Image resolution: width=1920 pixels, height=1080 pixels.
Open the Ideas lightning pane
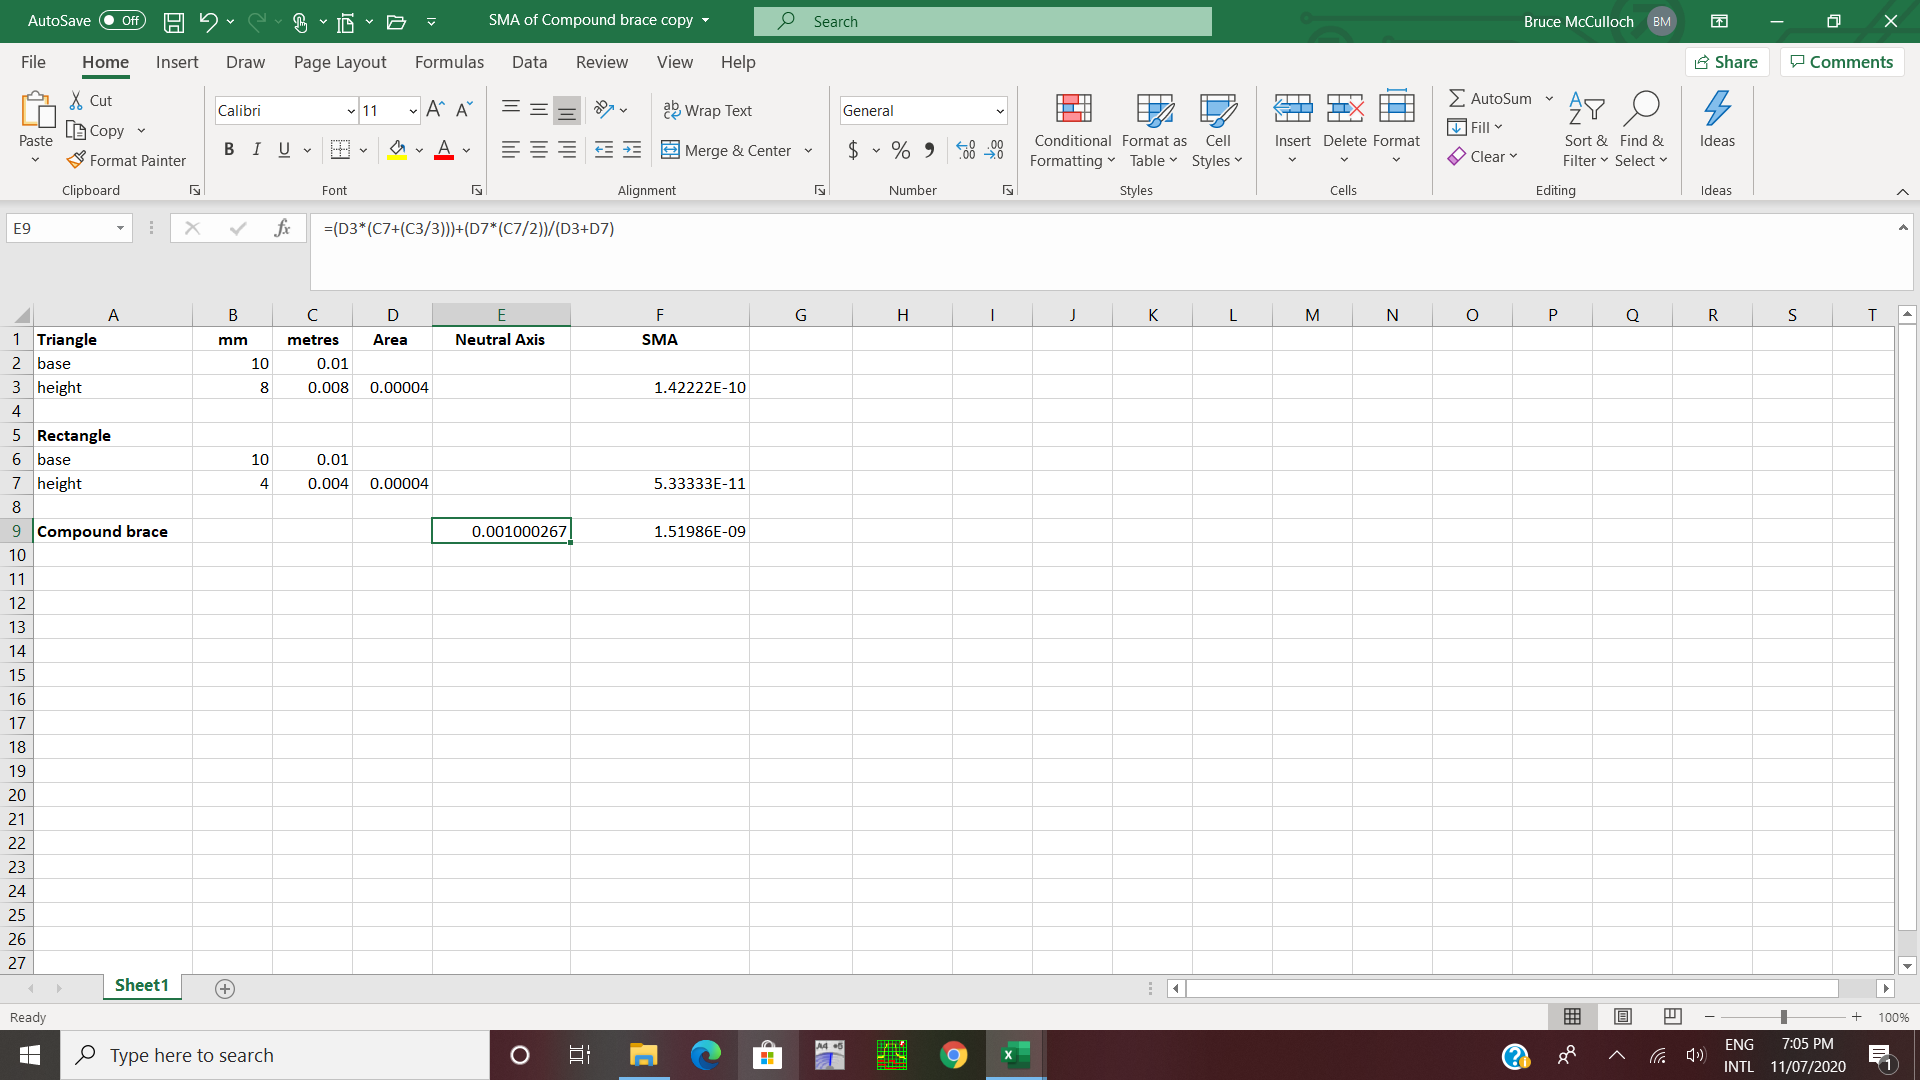pyautogui.click(x=1717, y=120)
